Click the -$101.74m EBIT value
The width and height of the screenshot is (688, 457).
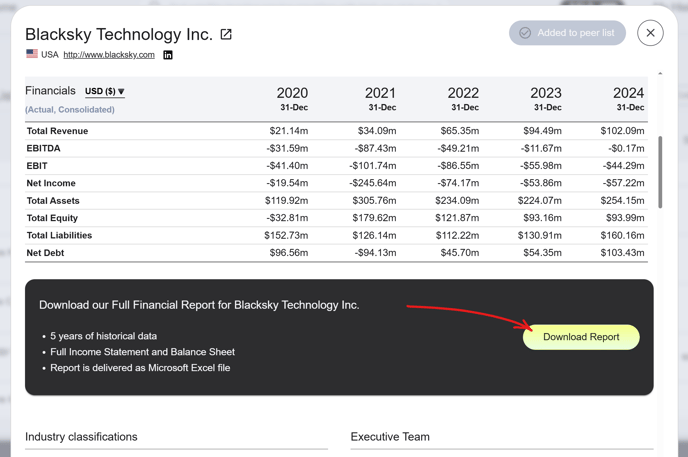373,166
